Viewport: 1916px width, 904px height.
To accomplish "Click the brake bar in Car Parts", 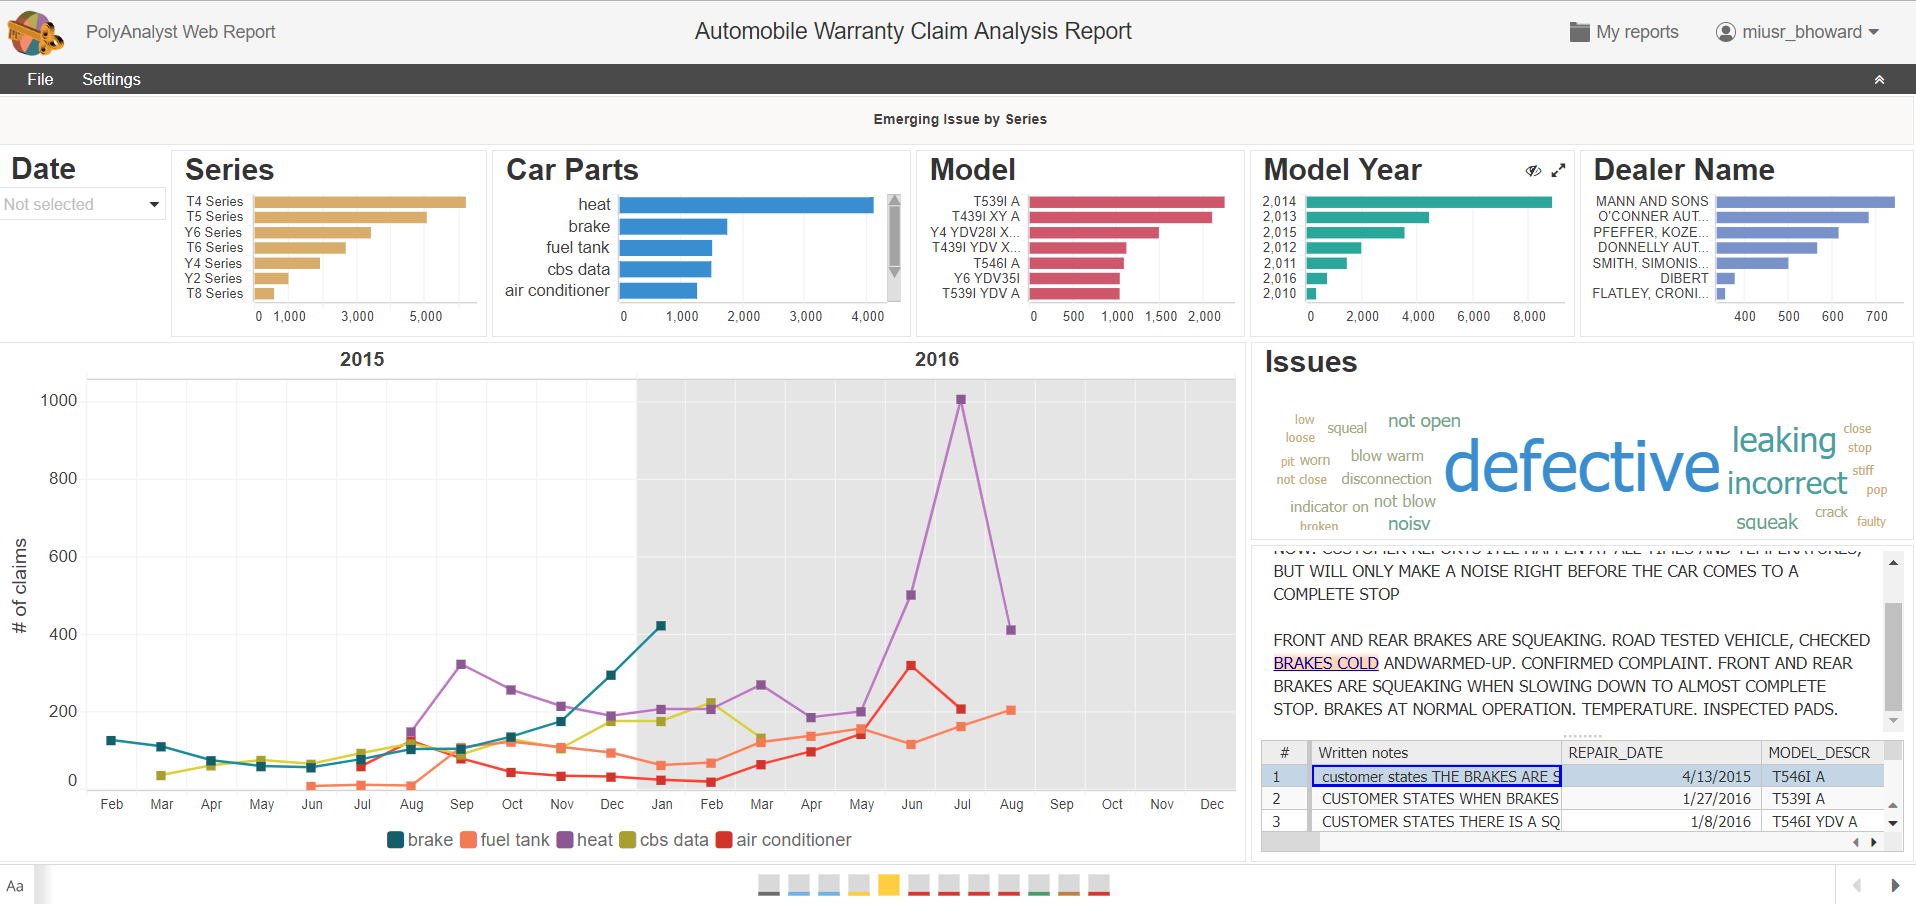I will tap(673, 227).
